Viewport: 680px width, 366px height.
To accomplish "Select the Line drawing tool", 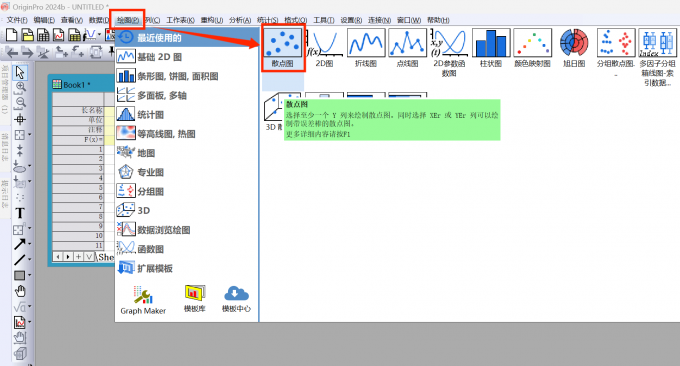I will 20,260.
